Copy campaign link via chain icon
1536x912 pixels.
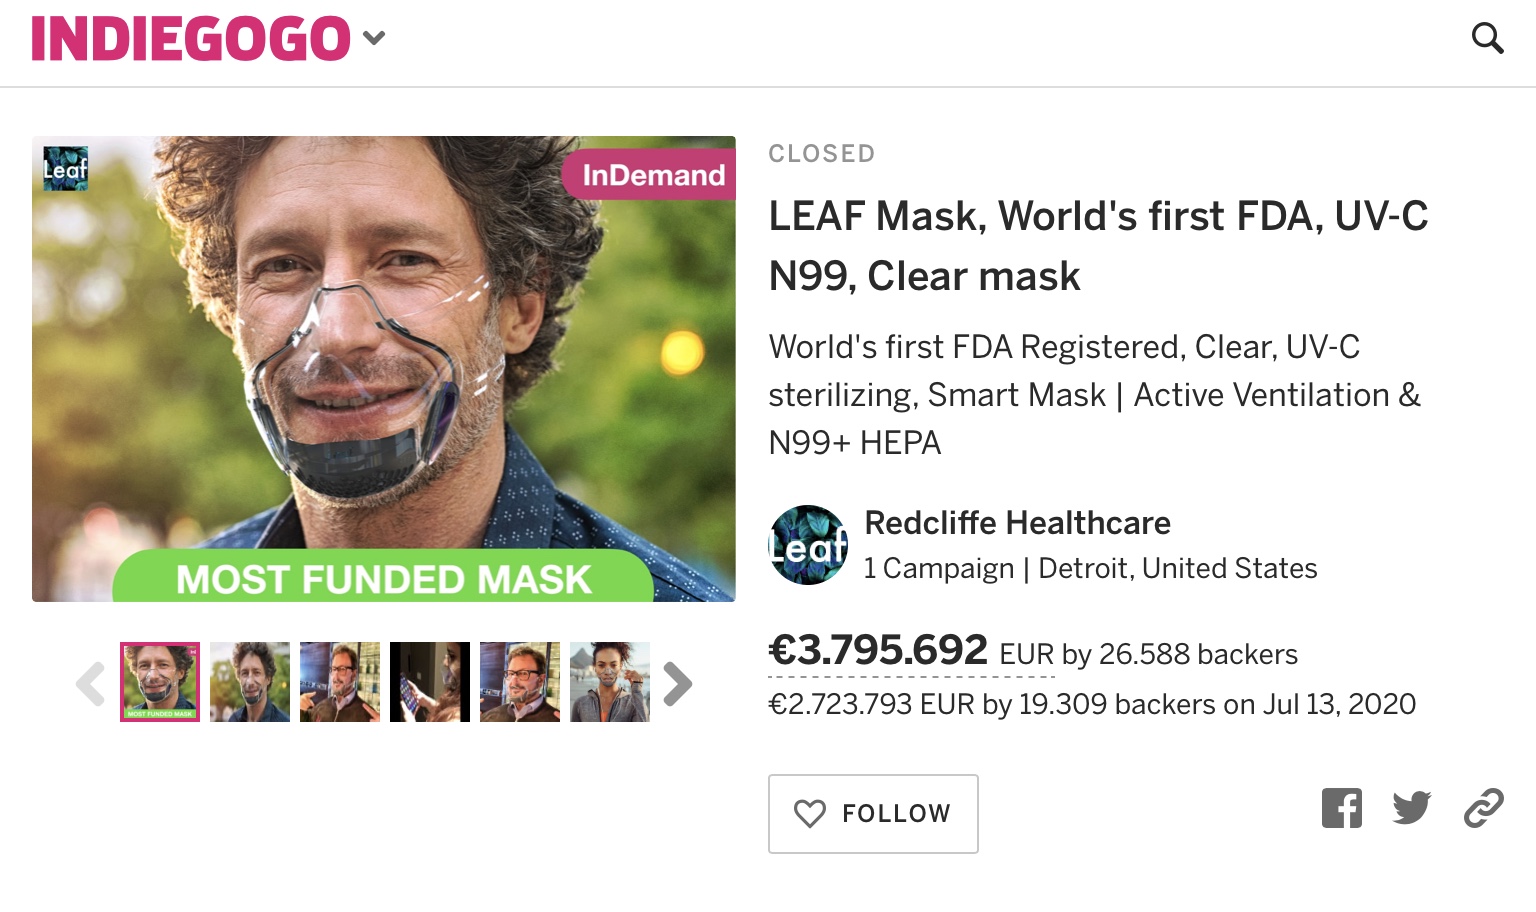tap(1483, 808)
